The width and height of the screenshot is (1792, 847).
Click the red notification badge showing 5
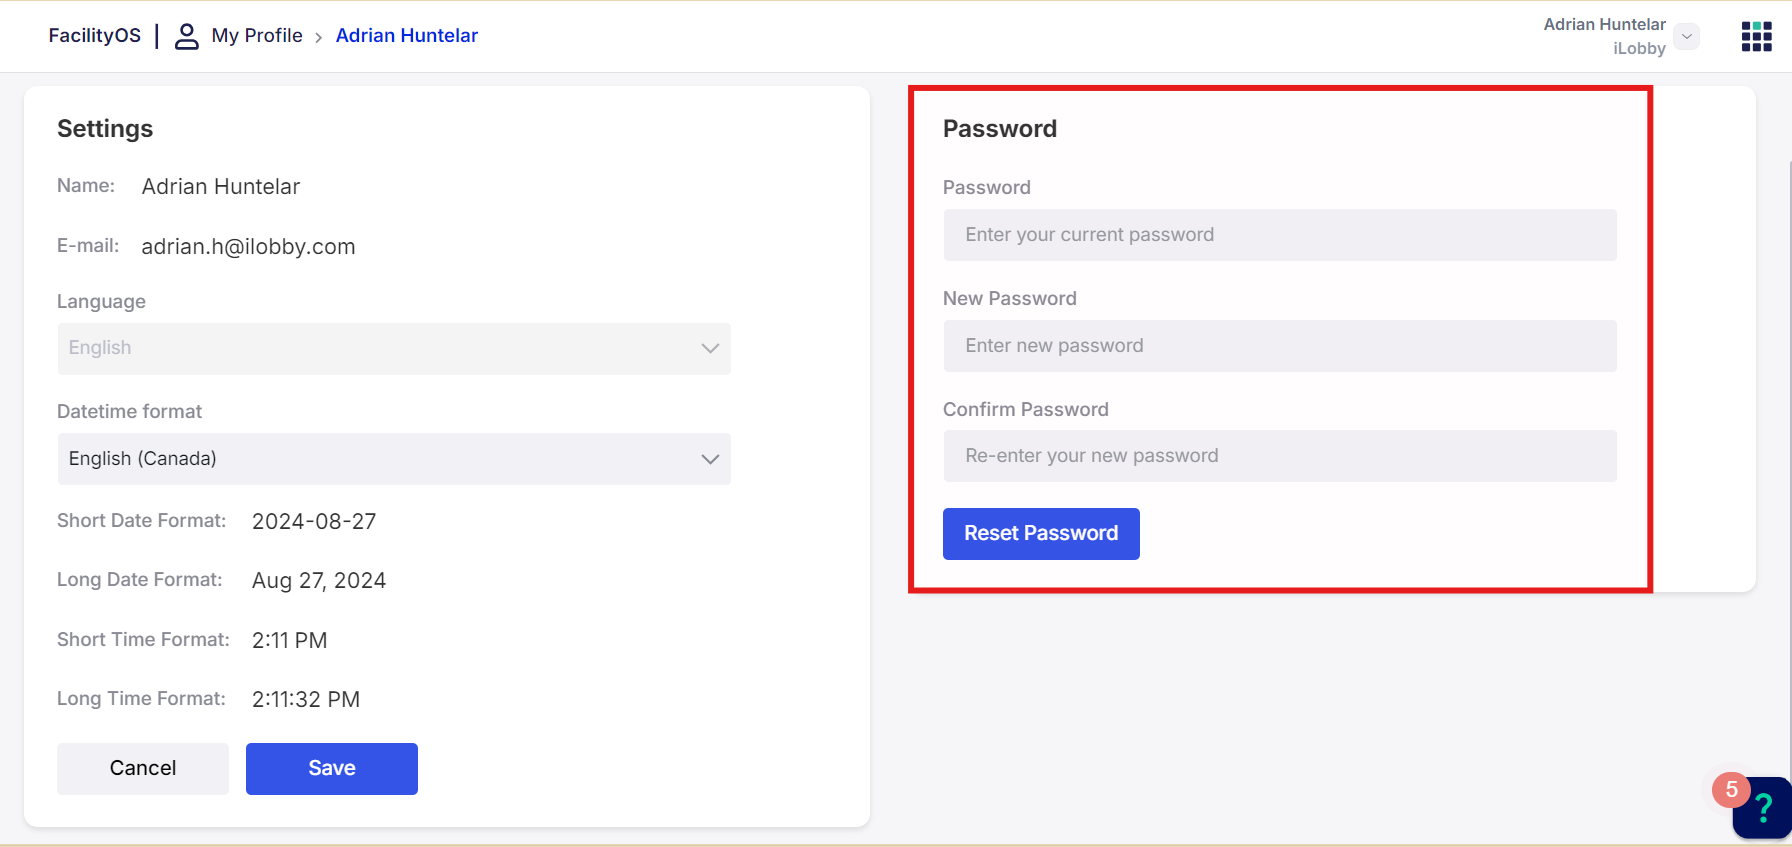[x=1731, y=790]
